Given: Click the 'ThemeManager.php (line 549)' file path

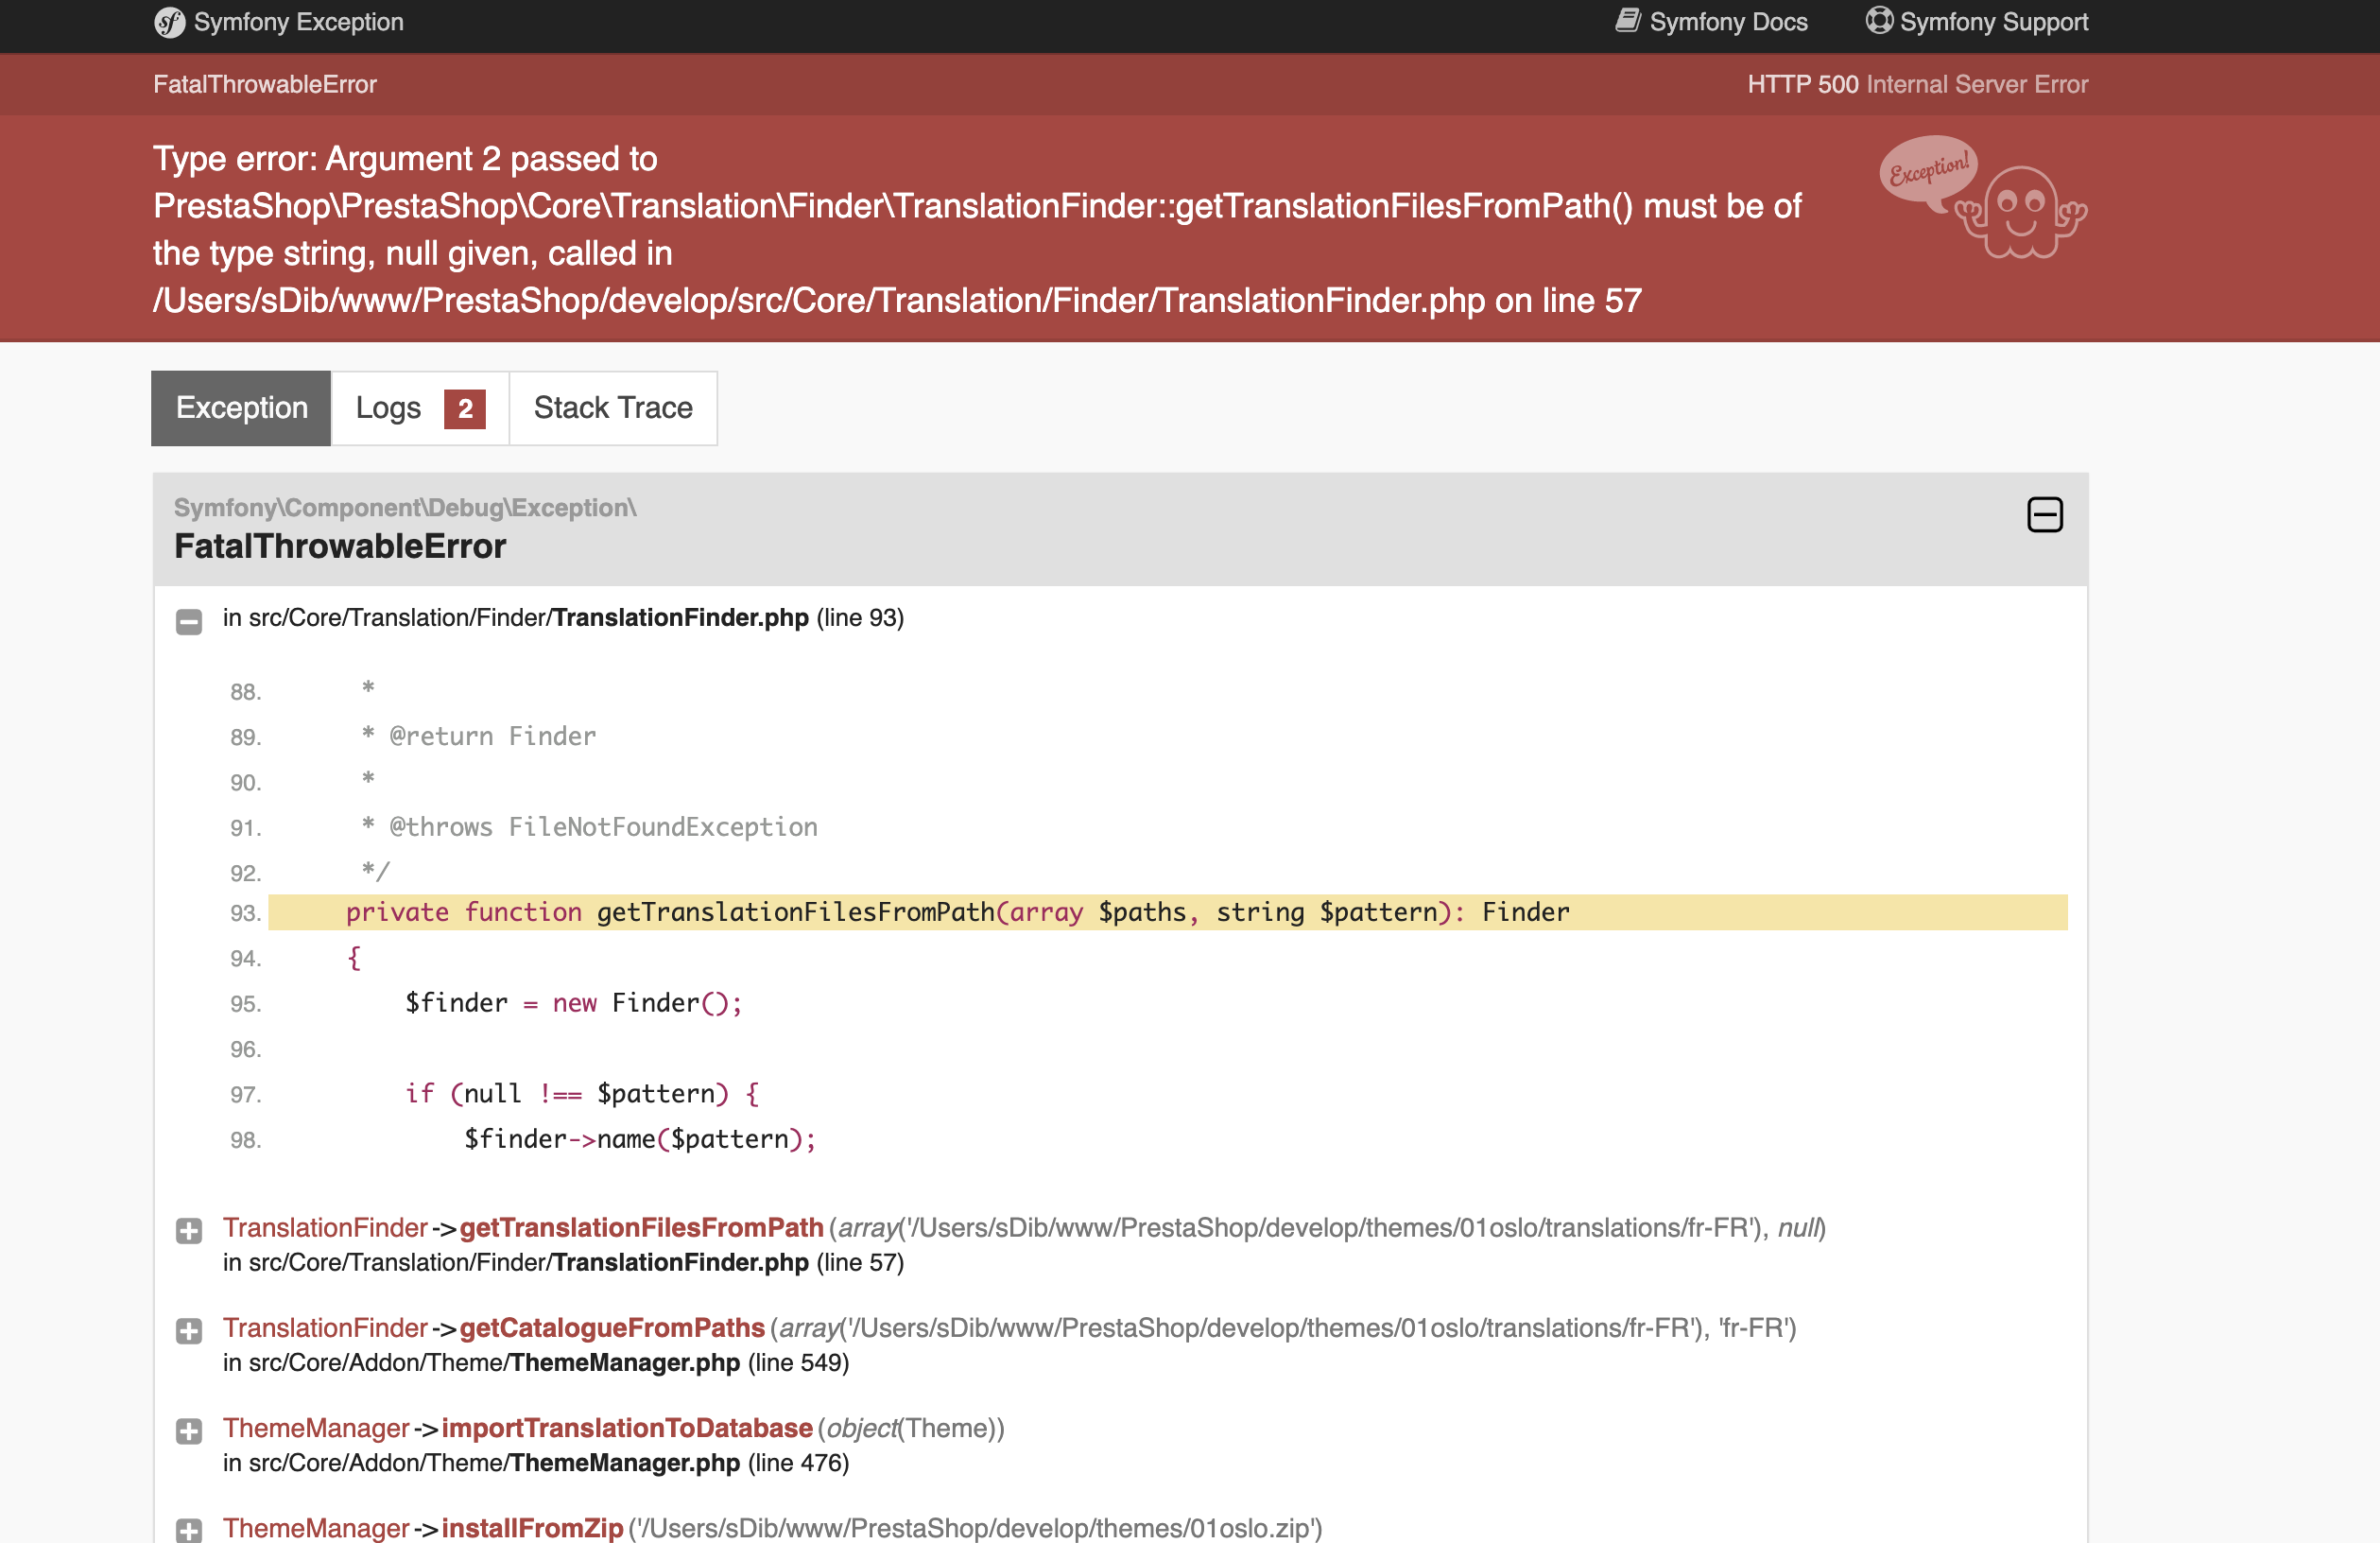Looking at the screenshot, I should [x=535, y=1362].
